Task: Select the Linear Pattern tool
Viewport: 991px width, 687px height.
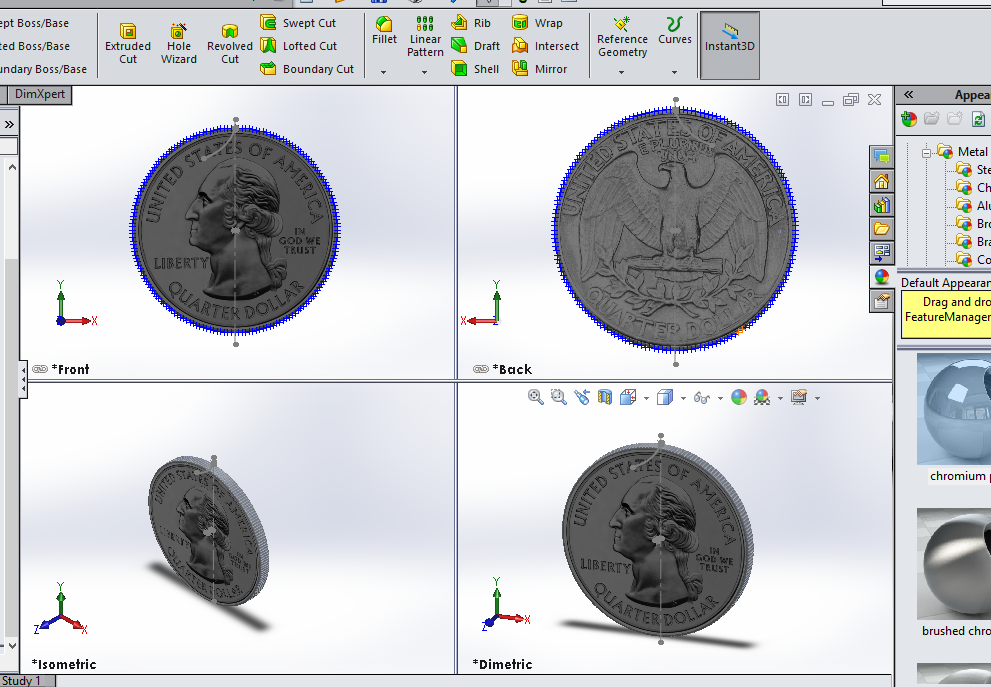Action: tap(425, 37)
